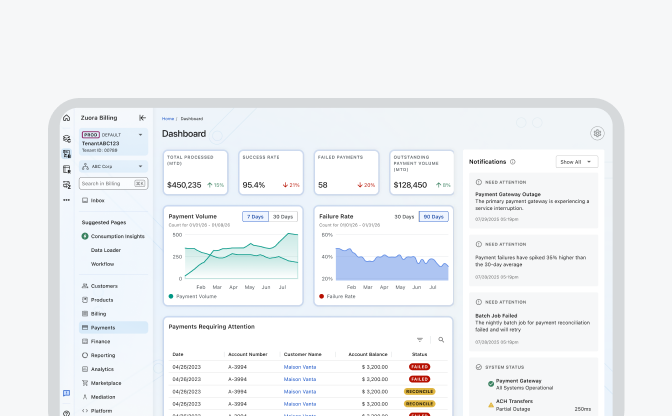This screenshot has width=672, height=416.
Task: Go to Customers in the sidebar
Action: click(x=104, y=286)
